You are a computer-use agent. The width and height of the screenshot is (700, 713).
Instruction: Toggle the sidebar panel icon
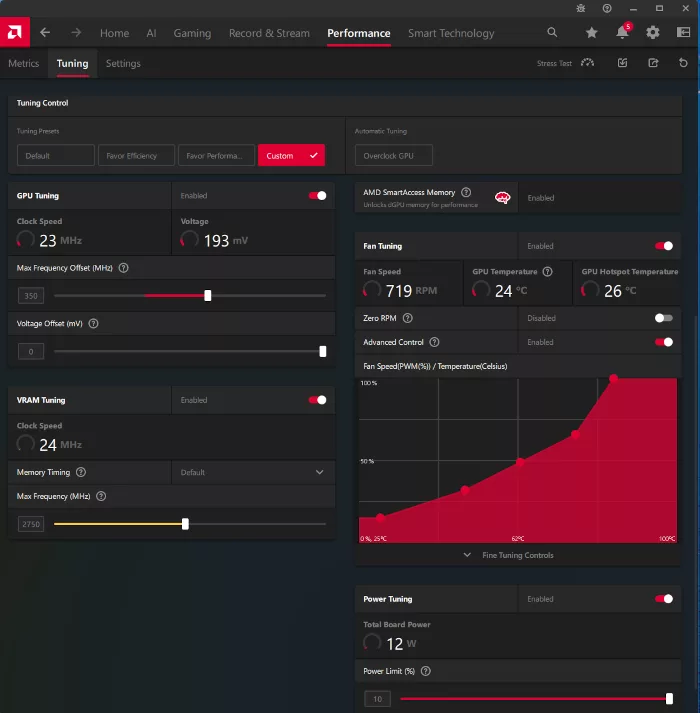tap(683, 32)
